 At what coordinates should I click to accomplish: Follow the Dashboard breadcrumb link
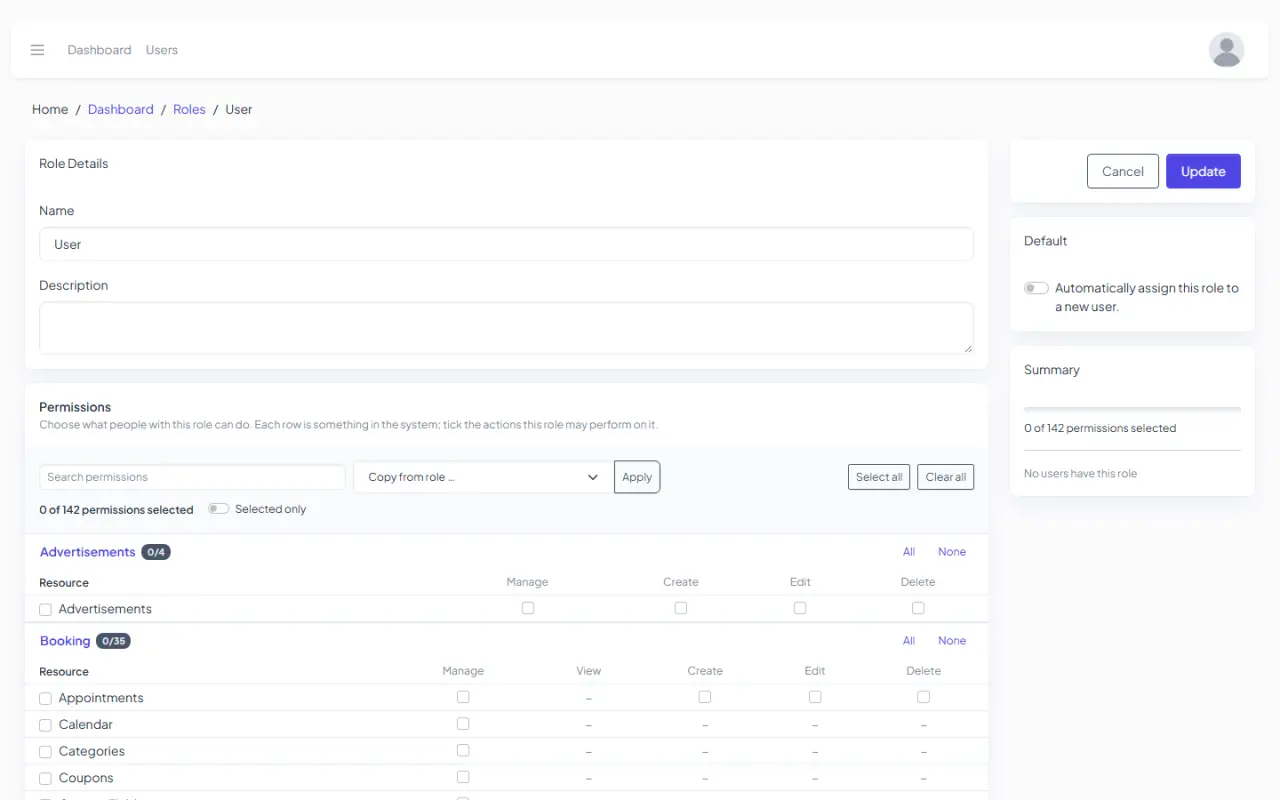tap(121, 109)
